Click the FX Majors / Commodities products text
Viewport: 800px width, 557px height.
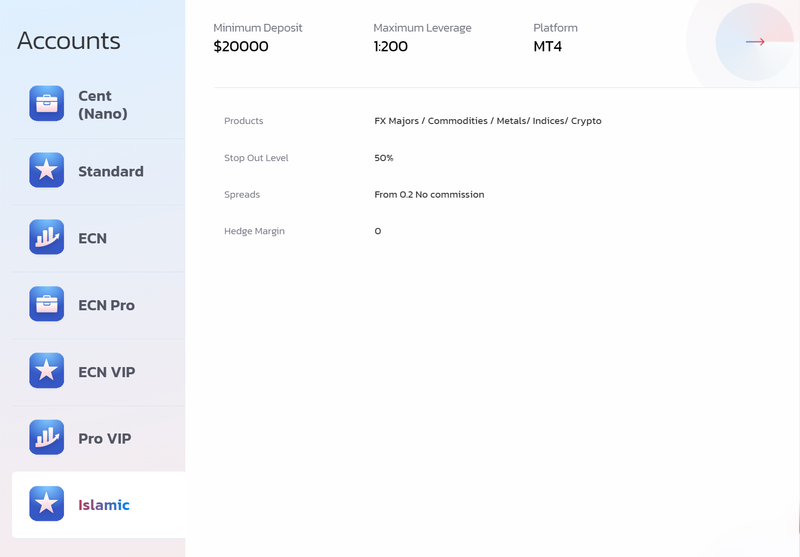488,121
